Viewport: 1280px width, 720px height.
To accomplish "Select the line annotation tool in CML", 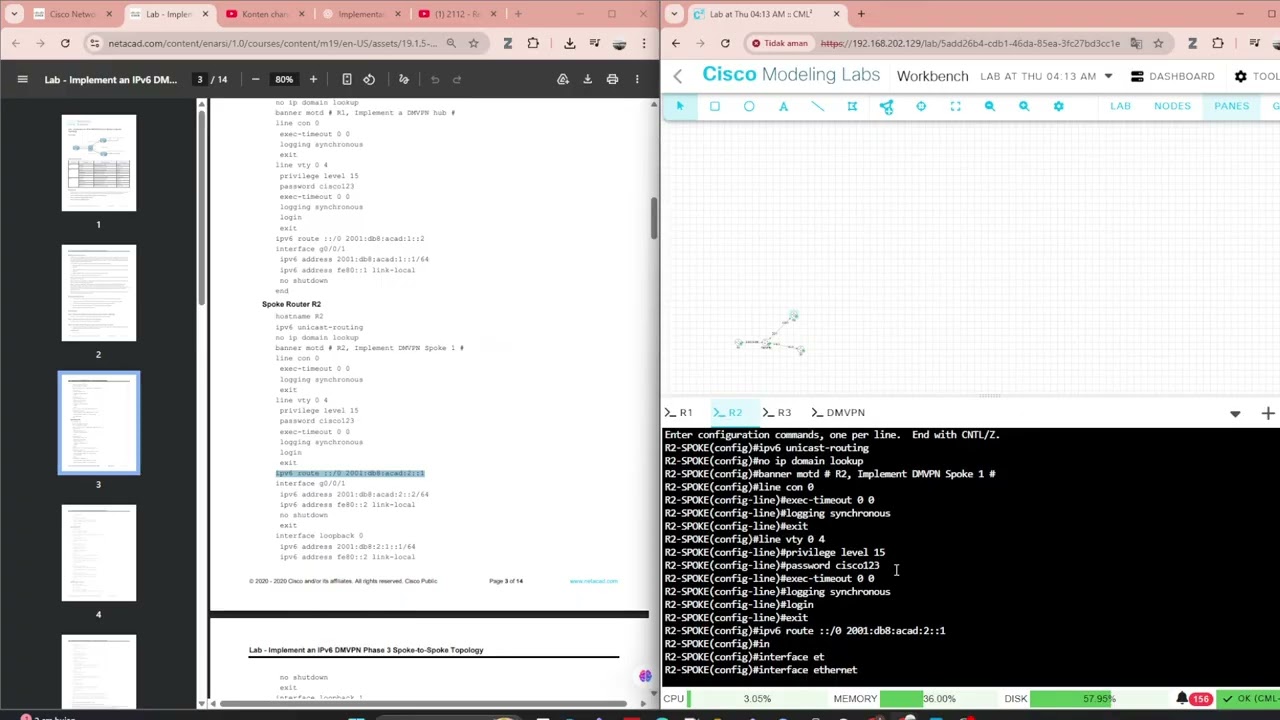I will [818, 106].
